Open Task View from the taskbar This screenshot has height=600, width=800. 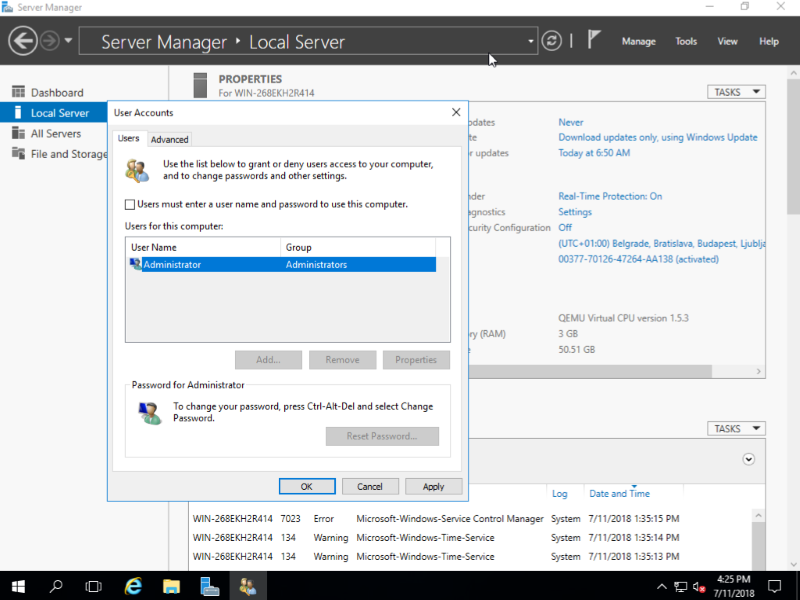tap(93, 586)
